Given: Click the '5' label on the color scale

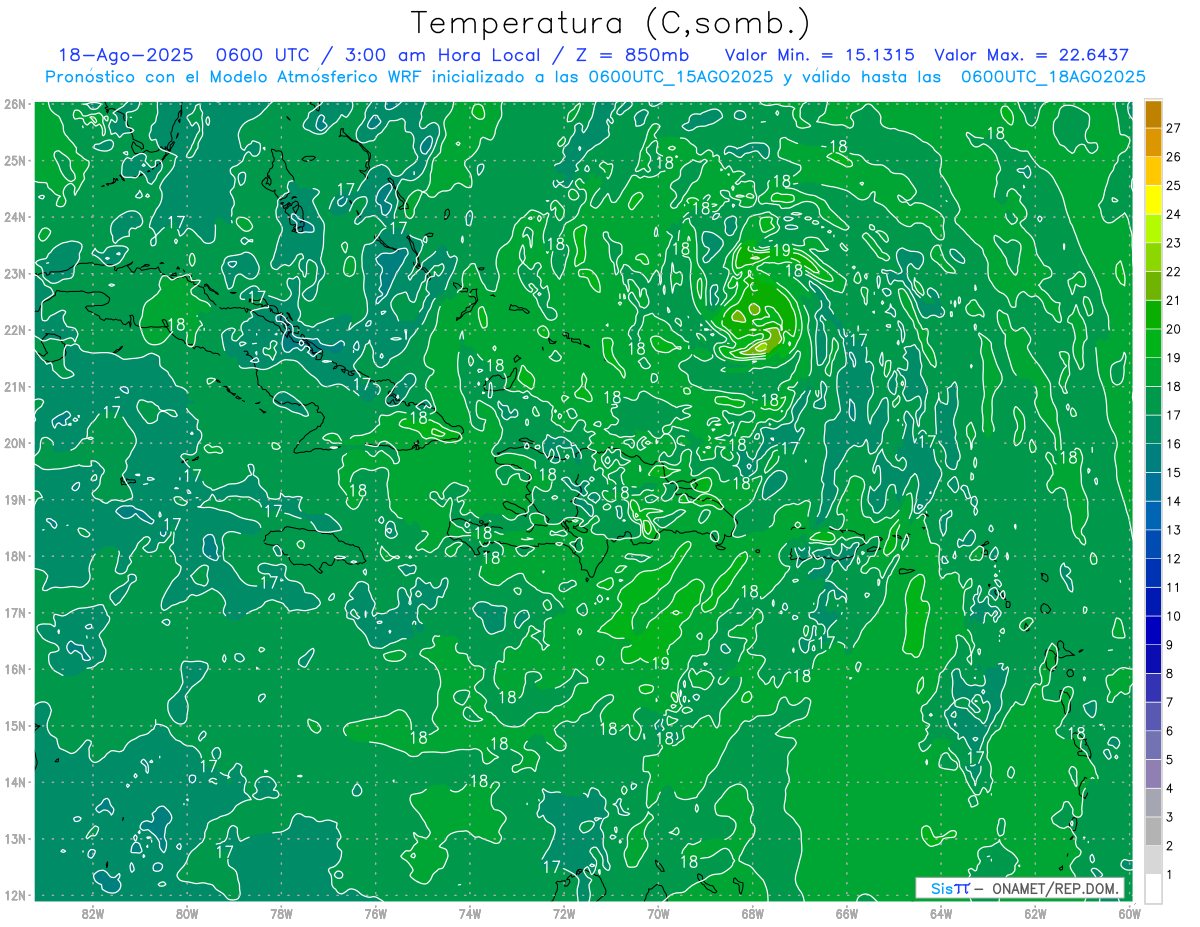Looking at the screenshot, I should tap(1170, 760).
